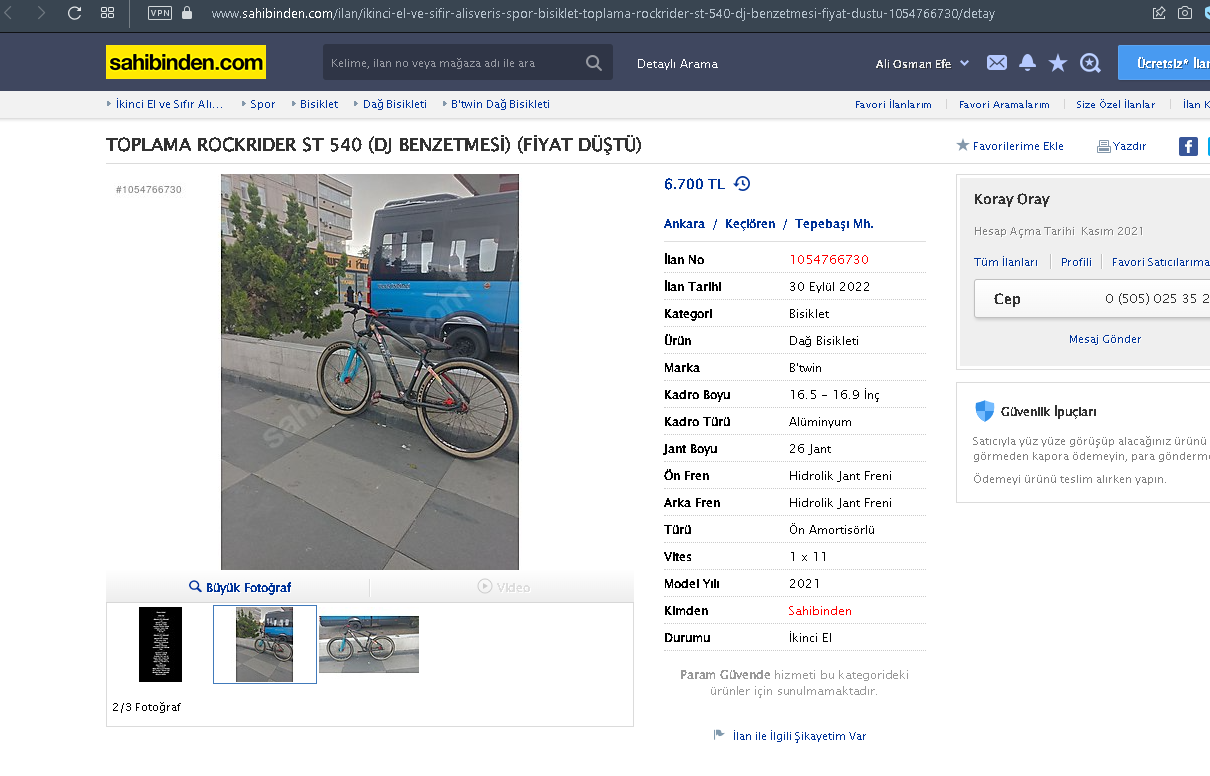Screen dimensions: 1210x776
Task: Click the padlock site security icon
Action: (x=187, y=13)
